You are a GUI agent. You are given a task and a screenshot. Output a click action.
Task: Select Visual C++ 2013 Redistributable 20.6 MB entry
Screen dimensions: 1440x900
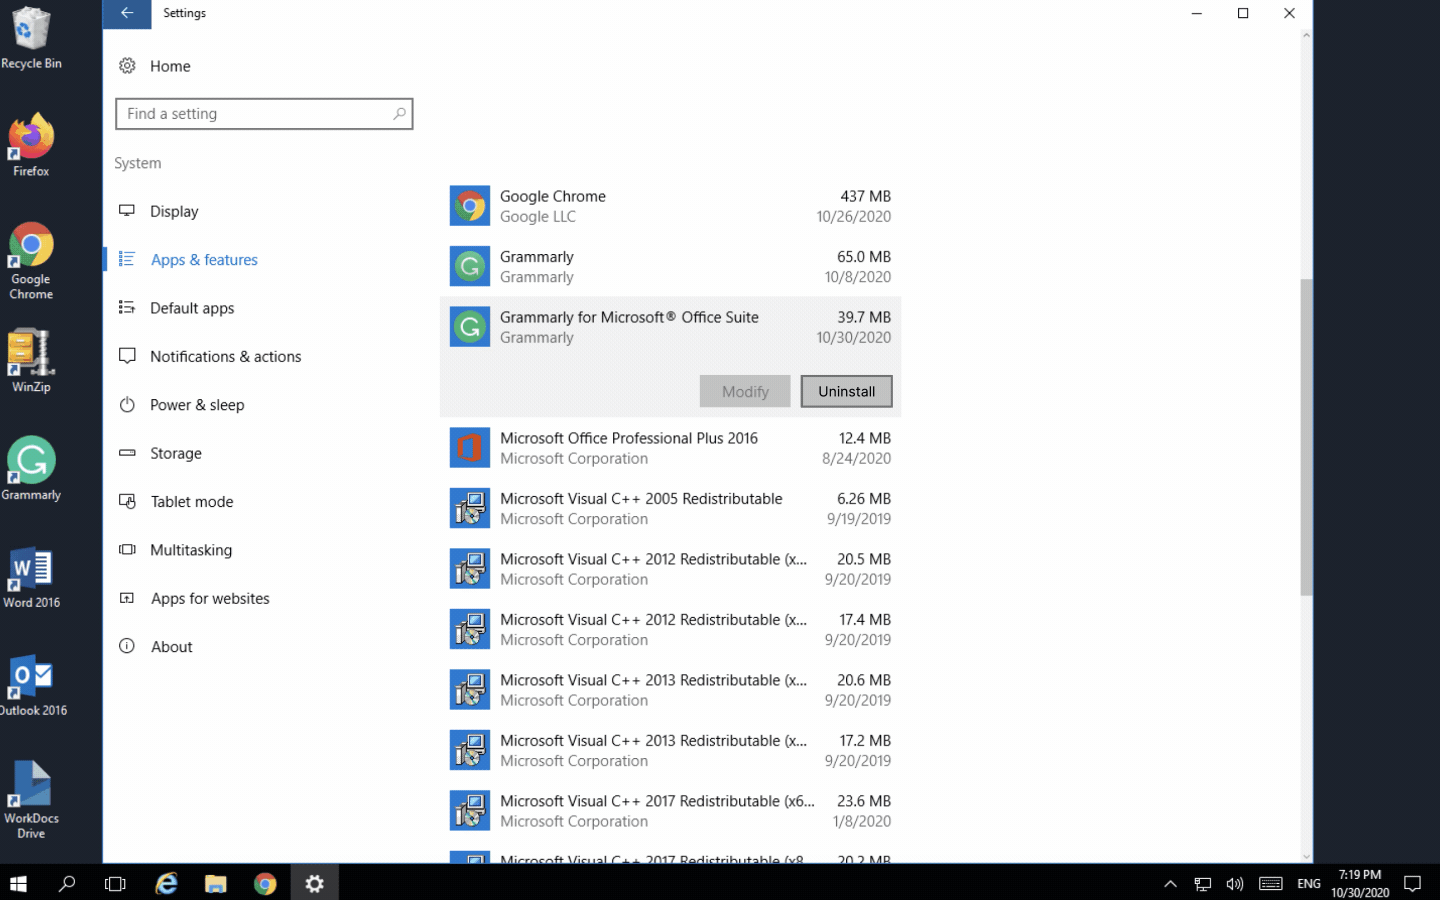pos(670,690)
